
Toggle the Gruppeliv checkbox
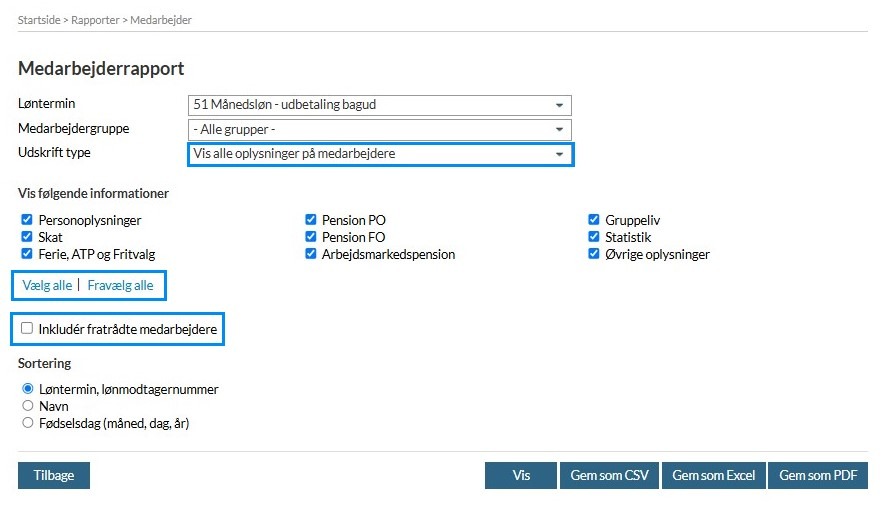(595, 220)
